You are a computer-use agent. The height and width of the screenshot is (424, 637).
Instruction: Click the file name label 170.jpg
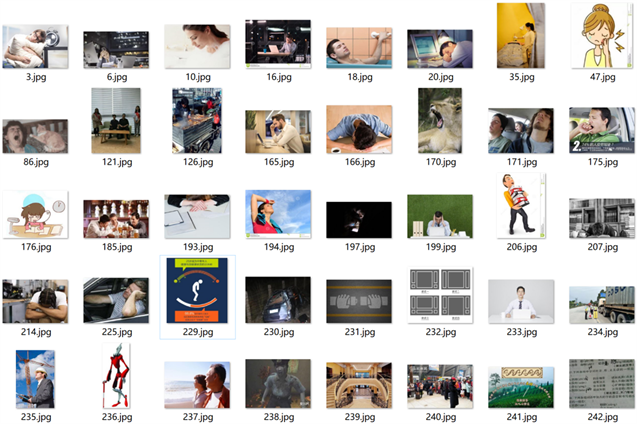point(441,162)
